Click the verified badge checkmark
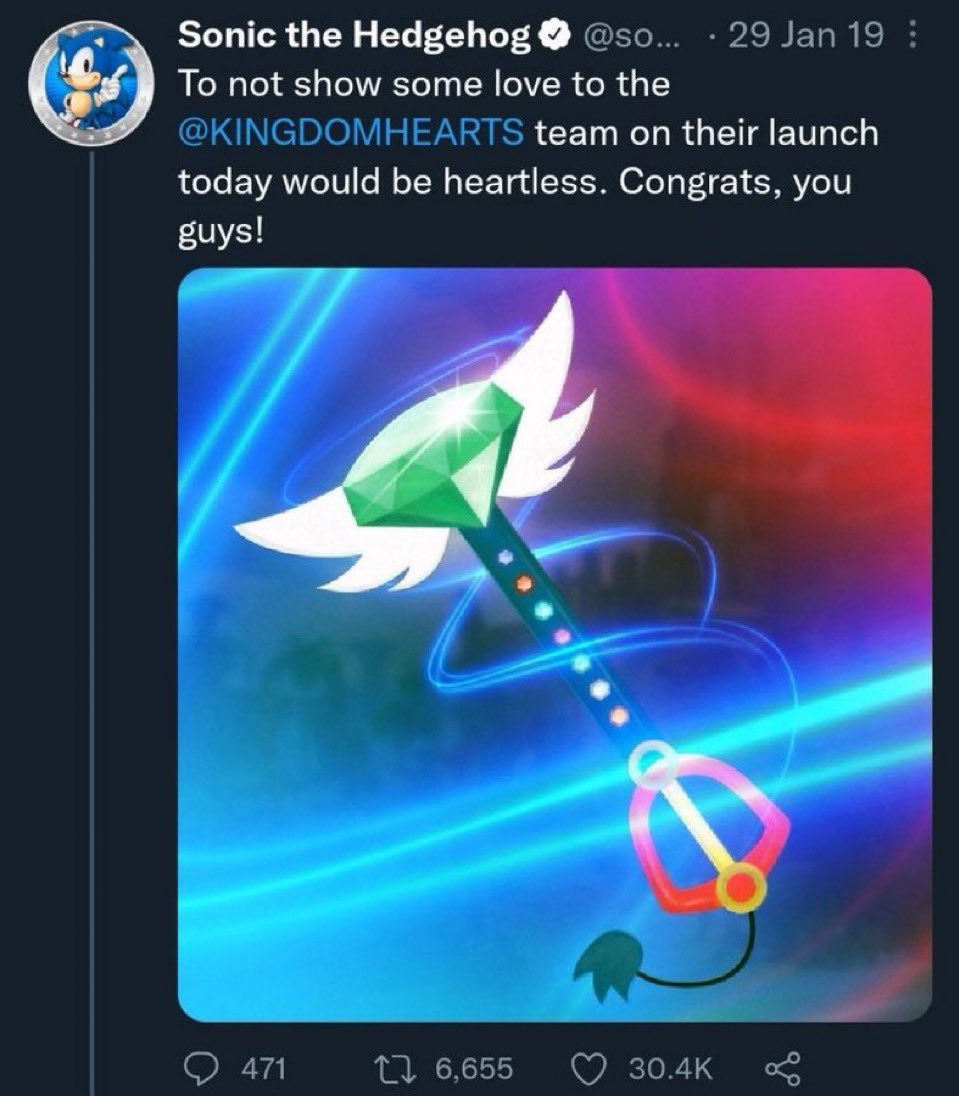 [554, 35]
